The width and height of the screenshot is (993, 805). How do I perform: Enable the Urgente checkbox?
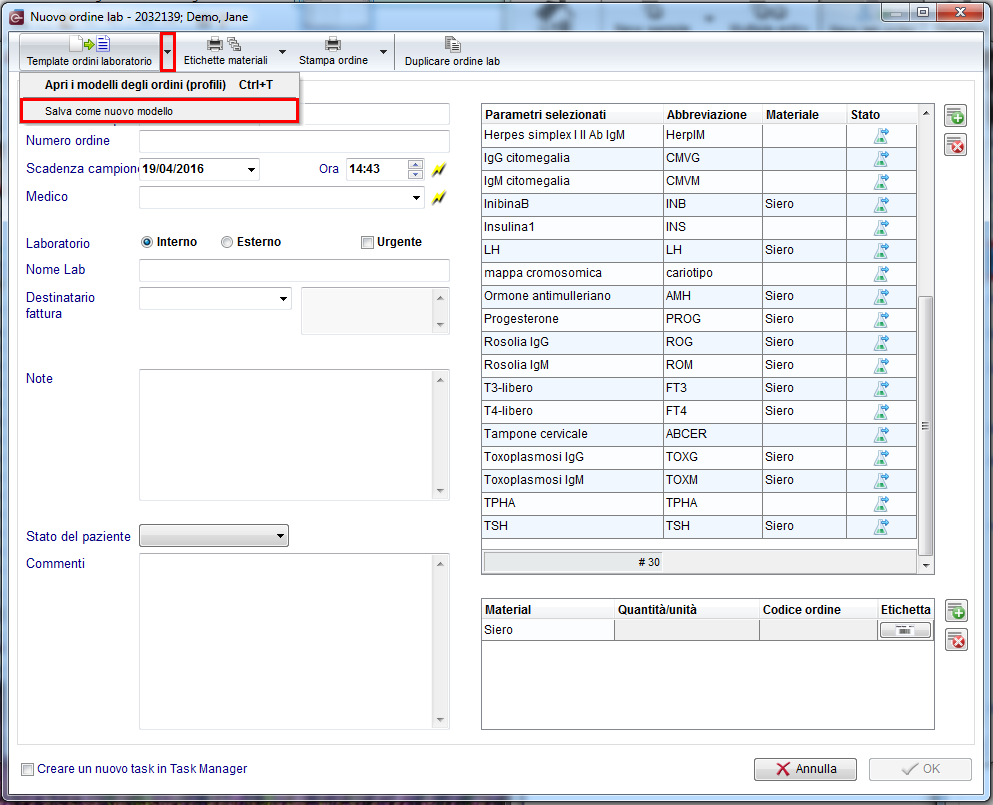click(367, 242)
